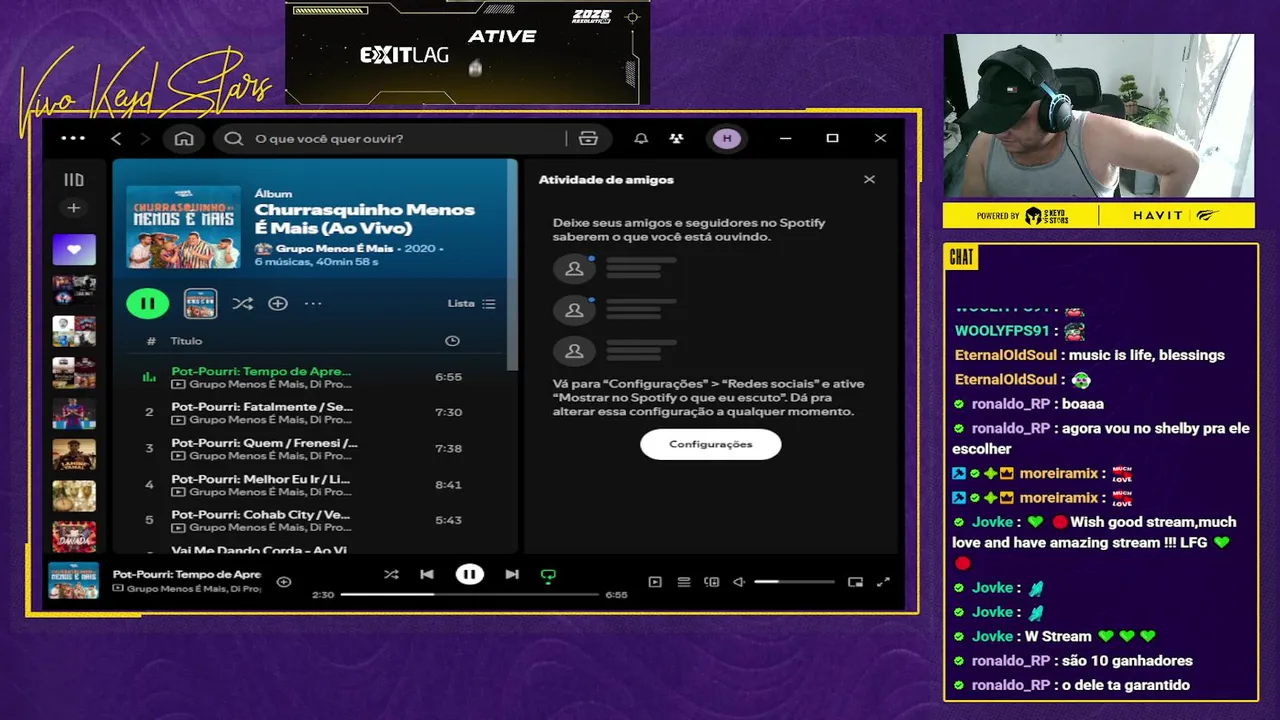Seek on the song progress bar
The image size is (1280, 720).
pyautogui.click(x=469, y=594)
